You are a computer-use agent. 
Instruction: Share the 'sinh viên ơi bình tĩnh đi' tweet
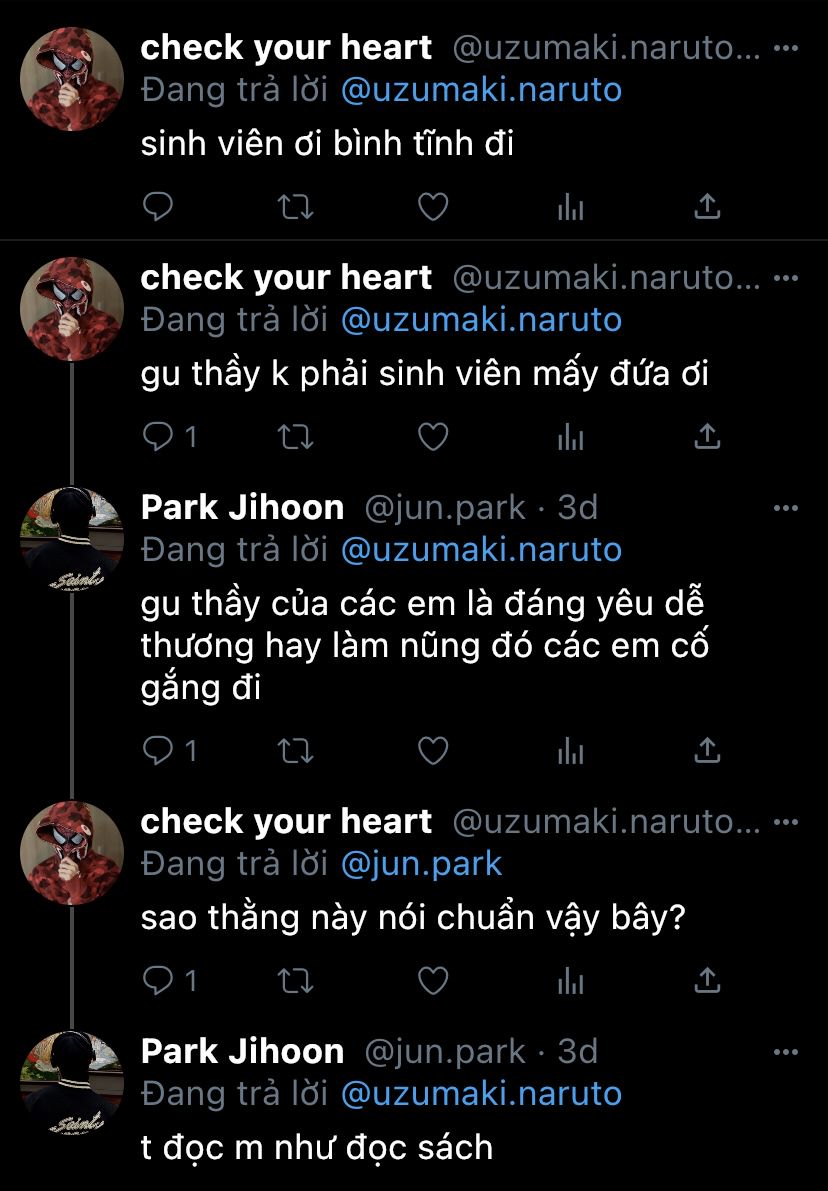pos(707,207)
